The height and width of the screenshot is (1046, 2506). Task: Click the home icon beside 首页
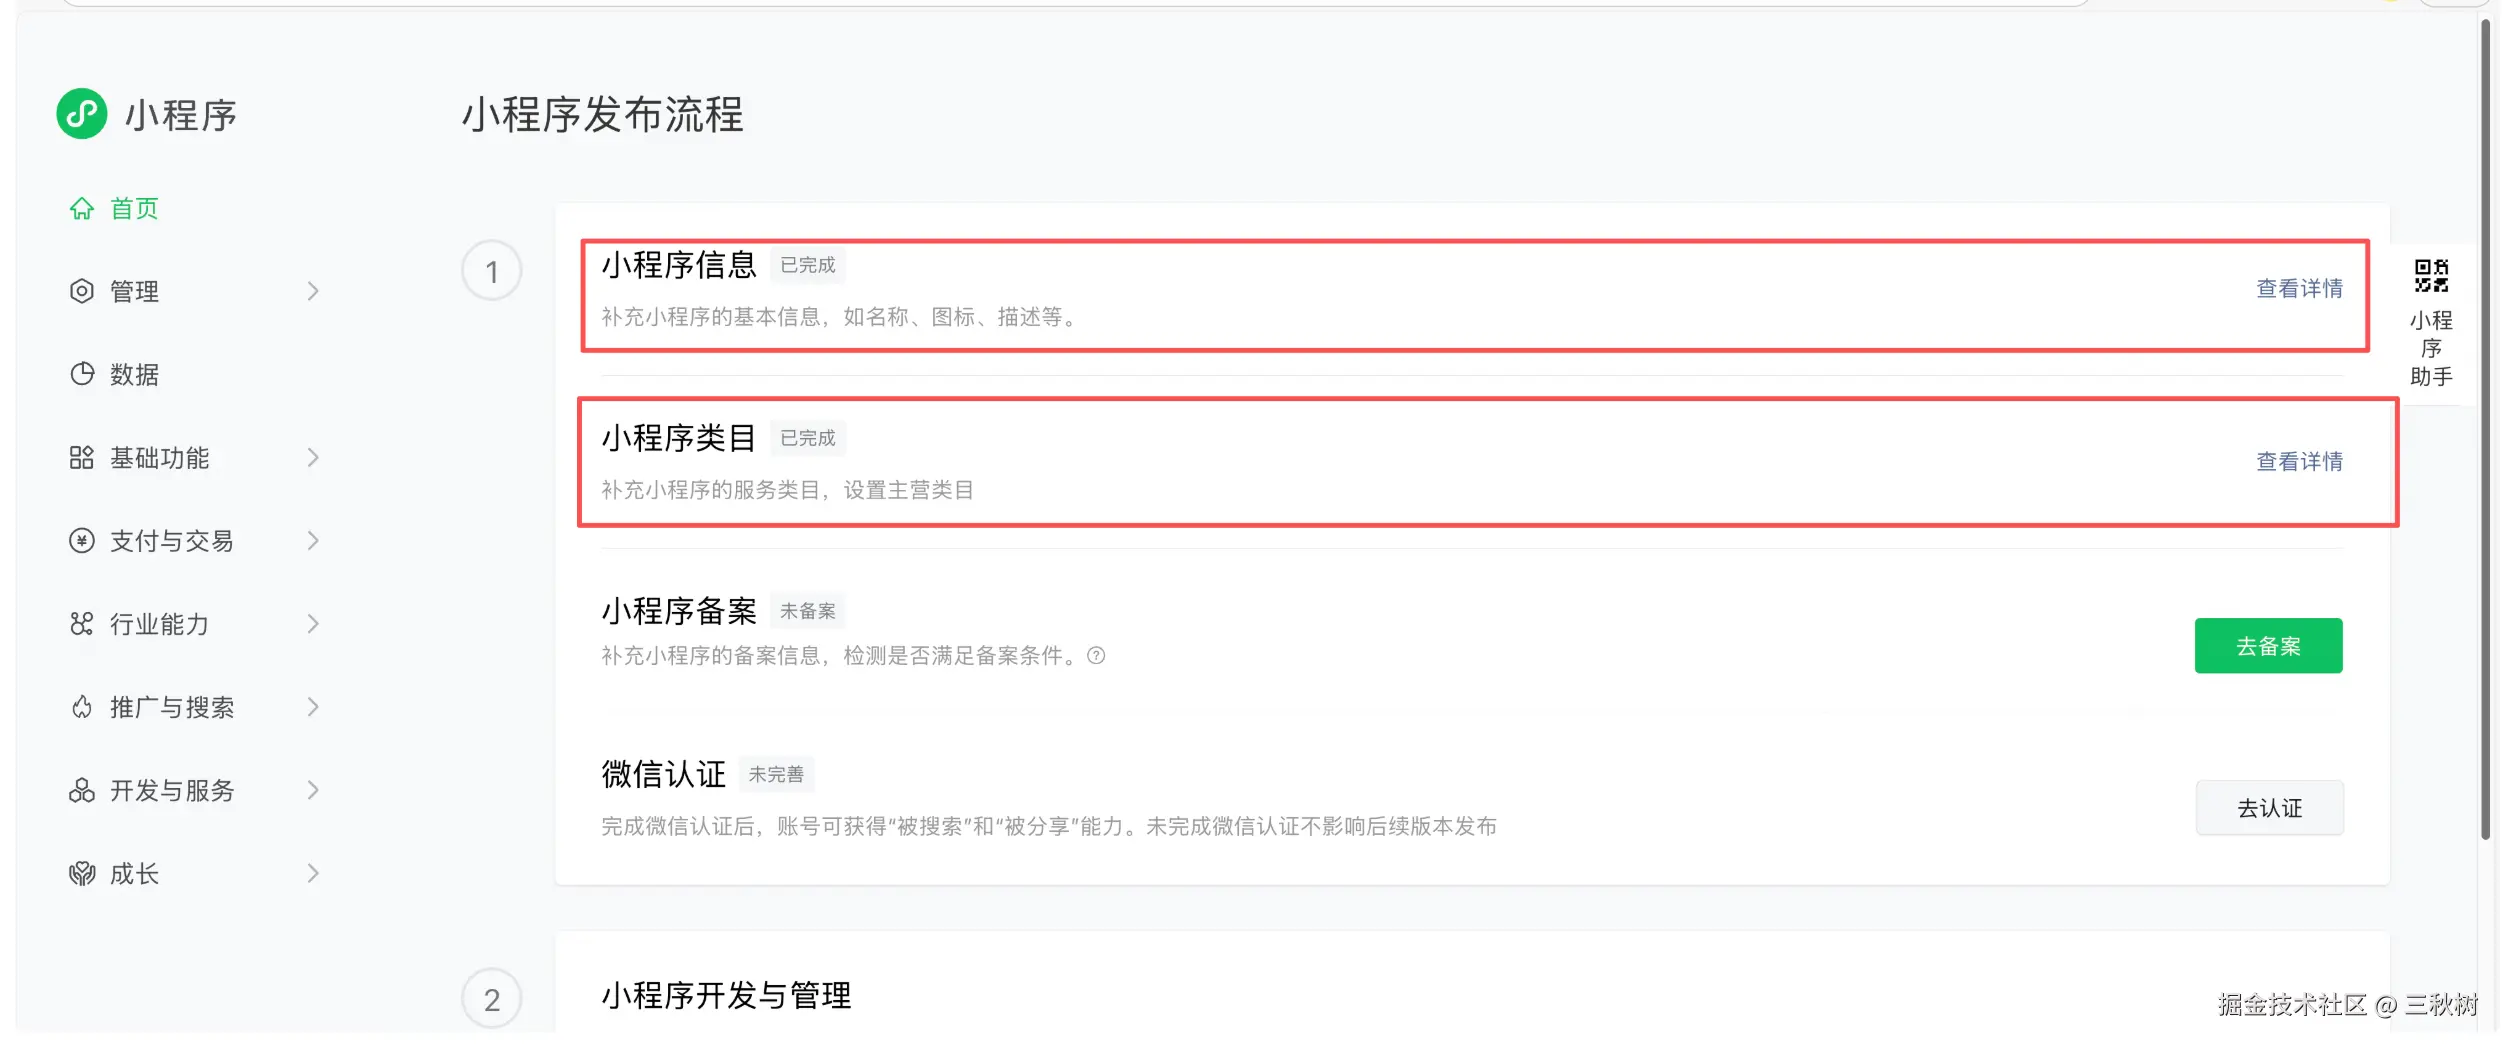pos(82,208)
